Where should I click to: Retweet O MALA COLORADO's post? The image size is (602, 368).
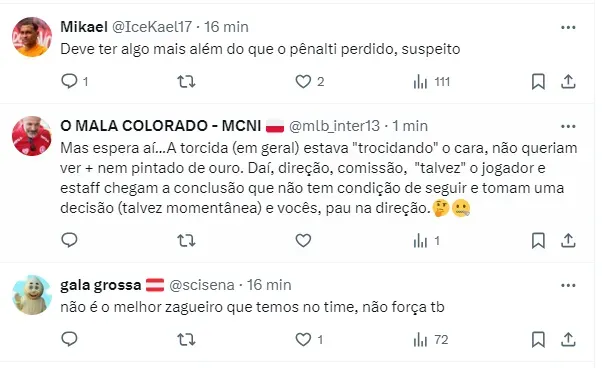pos(186,241)
